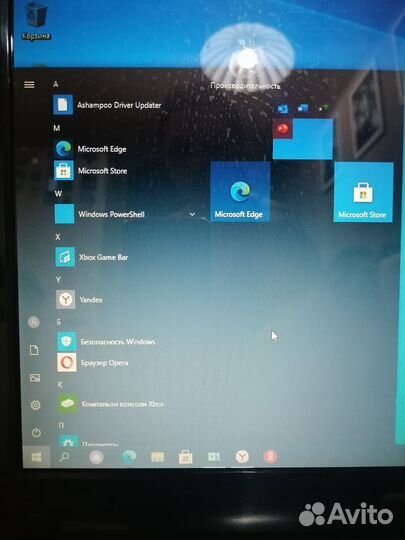Viewport: 405px width, 540px height.
Task: Switch to Yandex Browser on taskbar
Action: [x=242, y=457]
